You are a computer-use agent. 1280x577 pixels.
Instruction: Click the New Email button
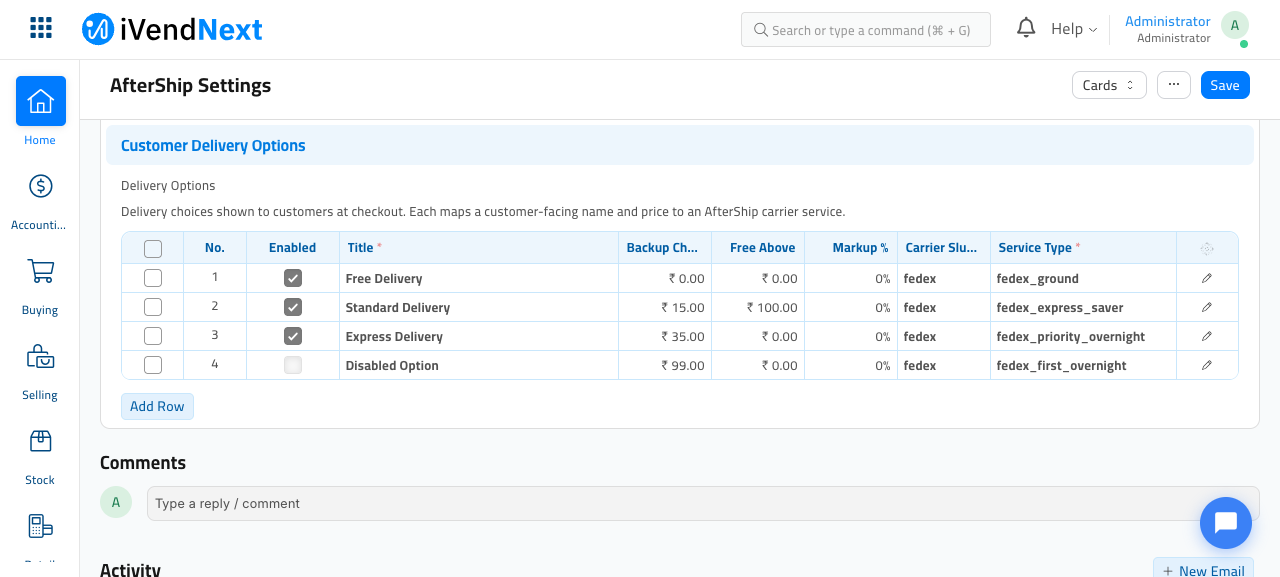[x=1203, y=570]
